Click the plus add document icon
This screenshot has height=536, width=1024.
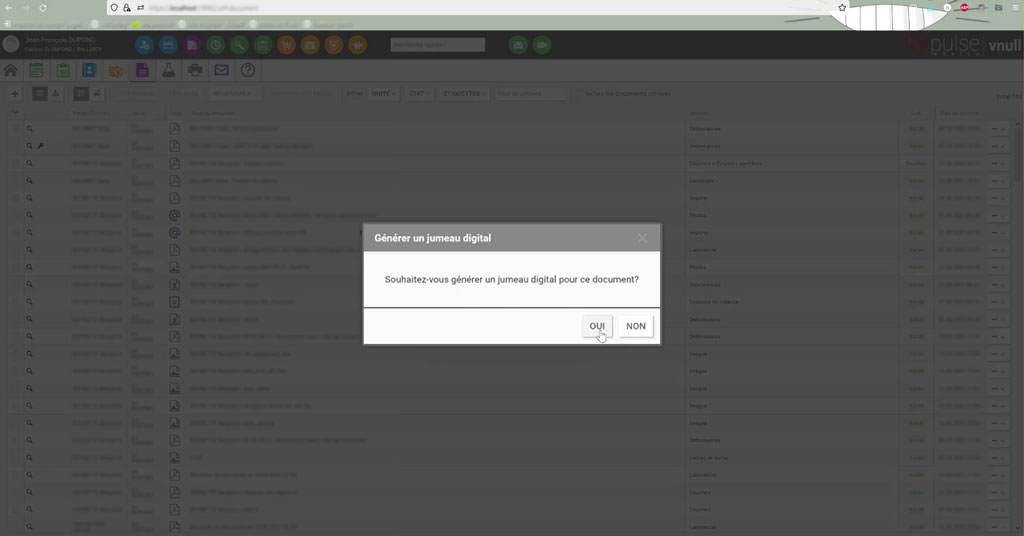point(14,94)
